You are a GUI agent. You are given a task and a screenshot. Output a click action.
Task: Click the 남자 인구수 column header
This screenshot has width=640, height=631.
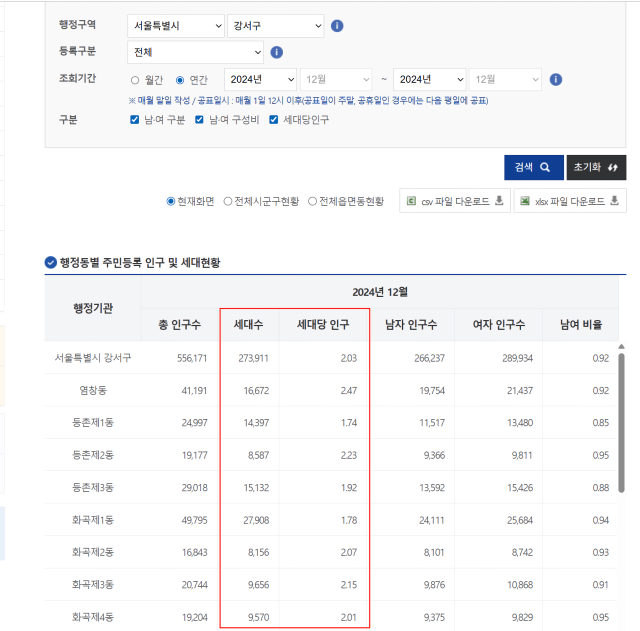click(x=411, y=325)
